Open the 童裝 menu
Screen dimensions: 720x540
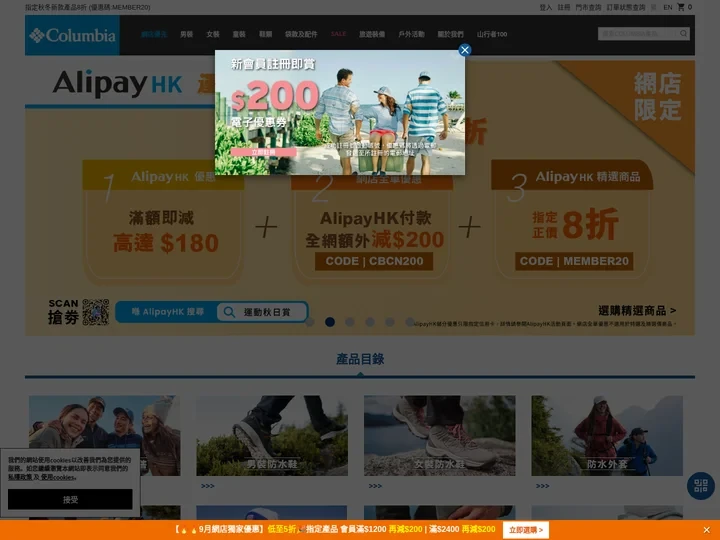pyautogui.click(x=239, y=34)
